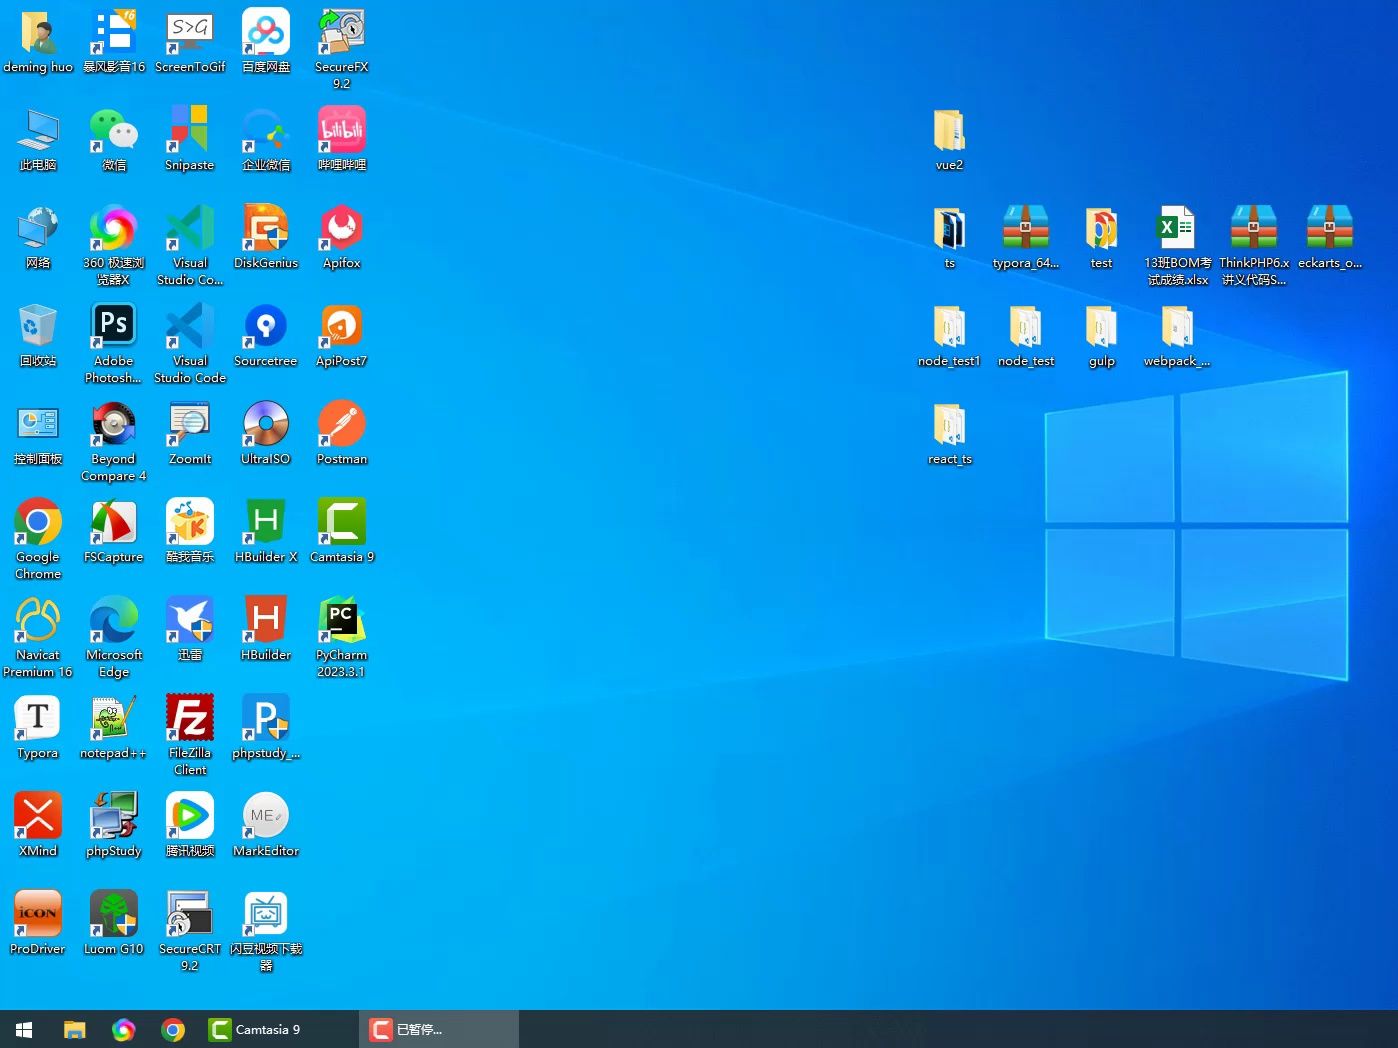
Task: Switch to the 已暂停 taskbar window
Action: [x=438, y=1029]
